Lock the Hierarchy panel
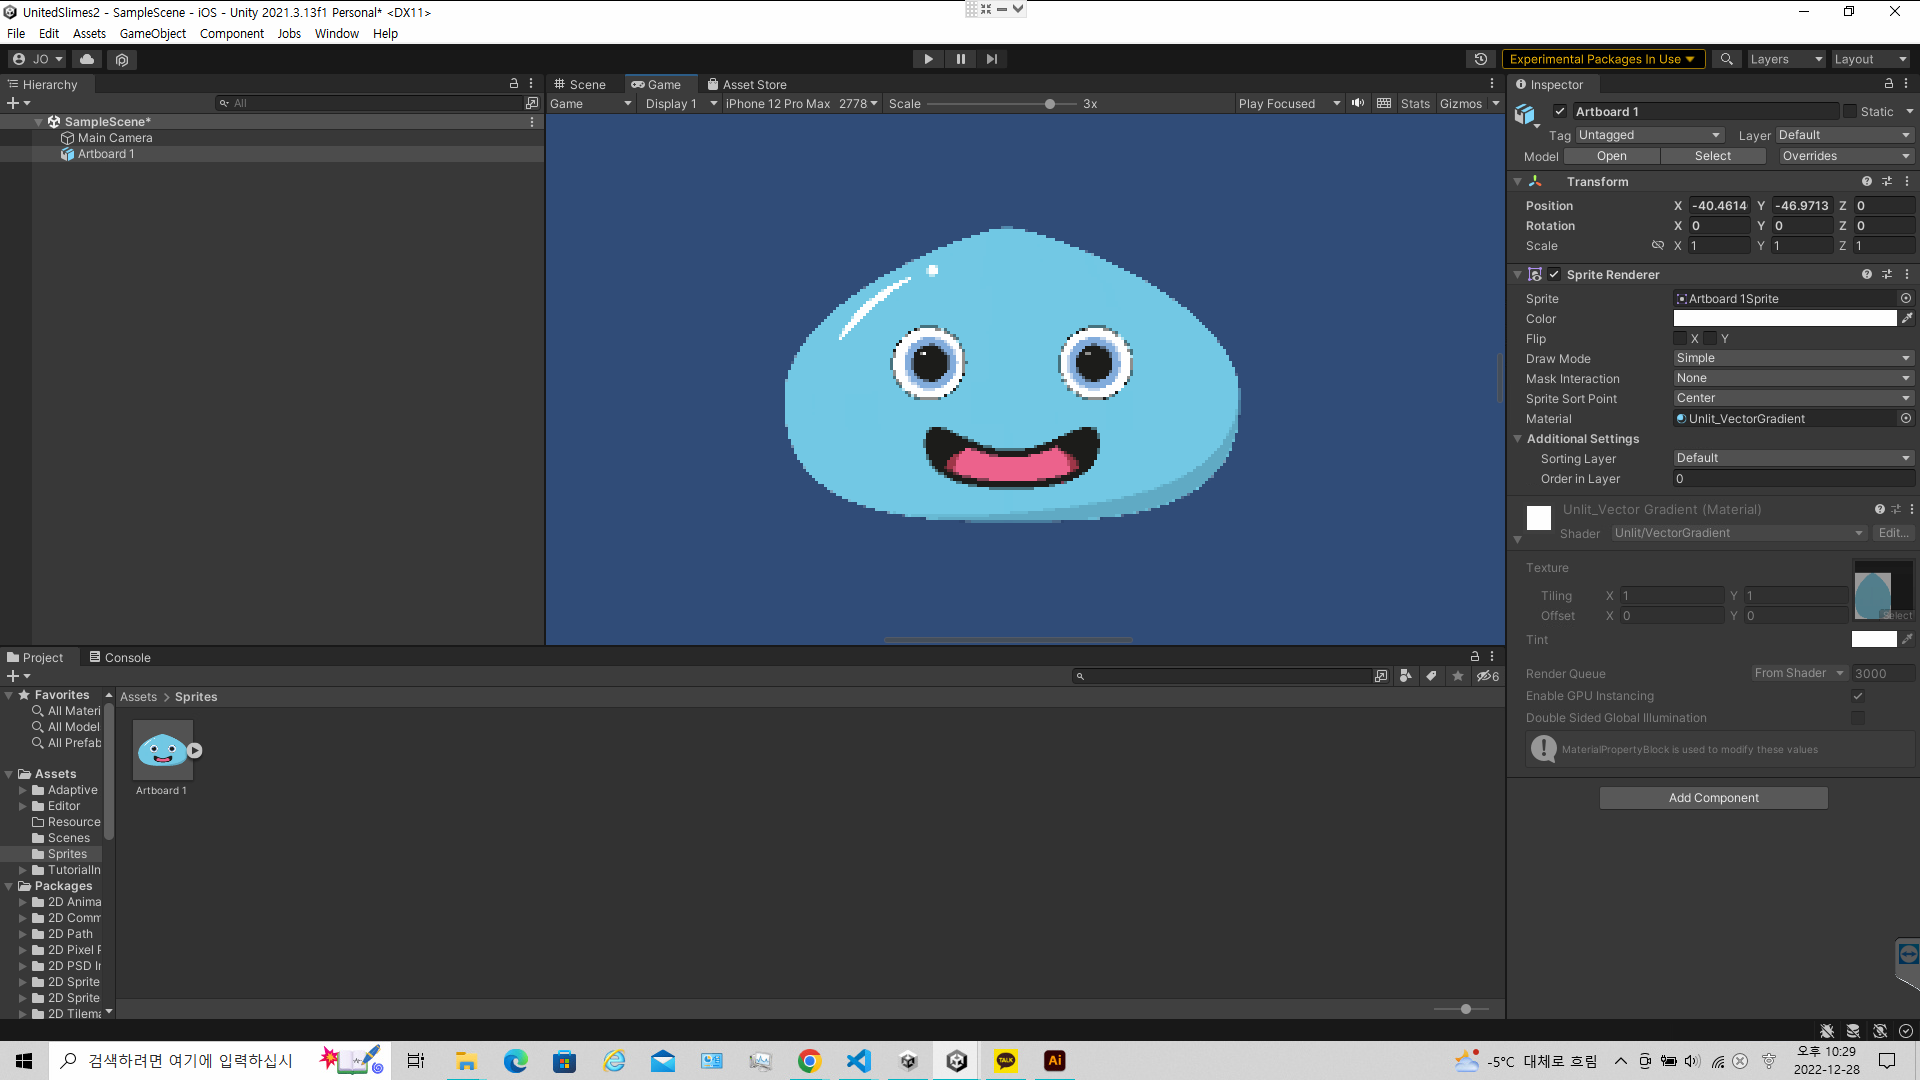The width and height of the screenshot is (1920, 1080). 514,84
